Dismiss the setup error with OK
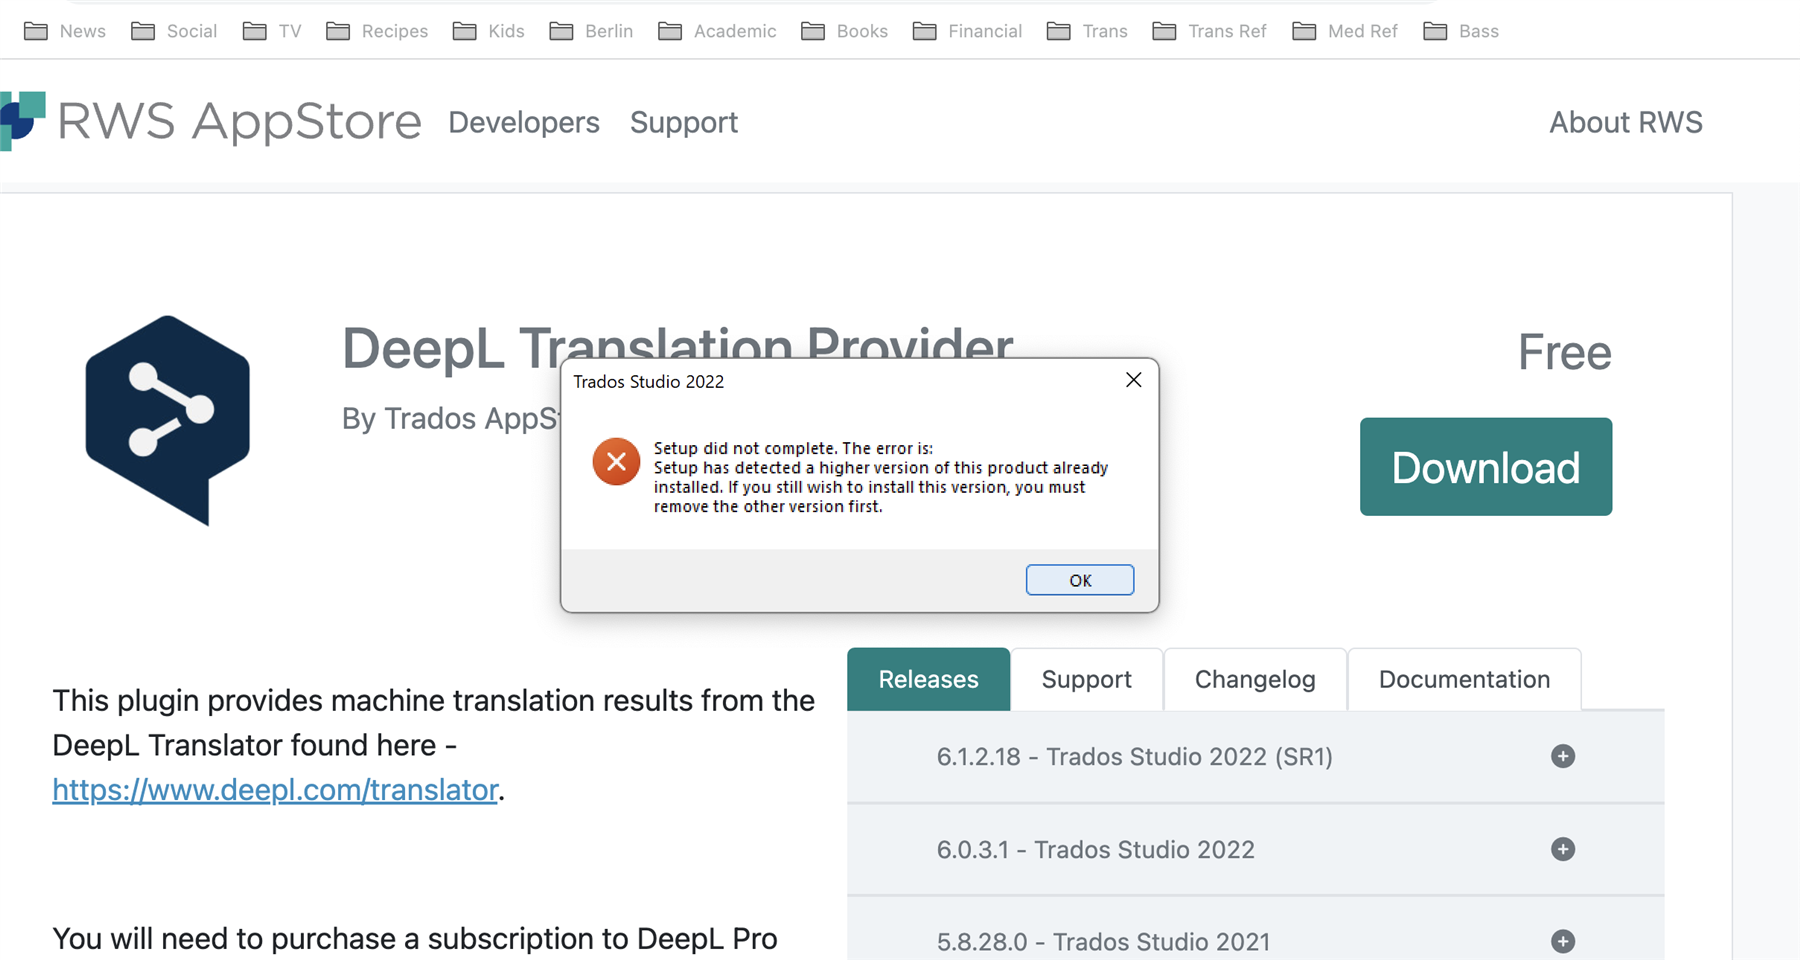 click(x=1079, y=579)
